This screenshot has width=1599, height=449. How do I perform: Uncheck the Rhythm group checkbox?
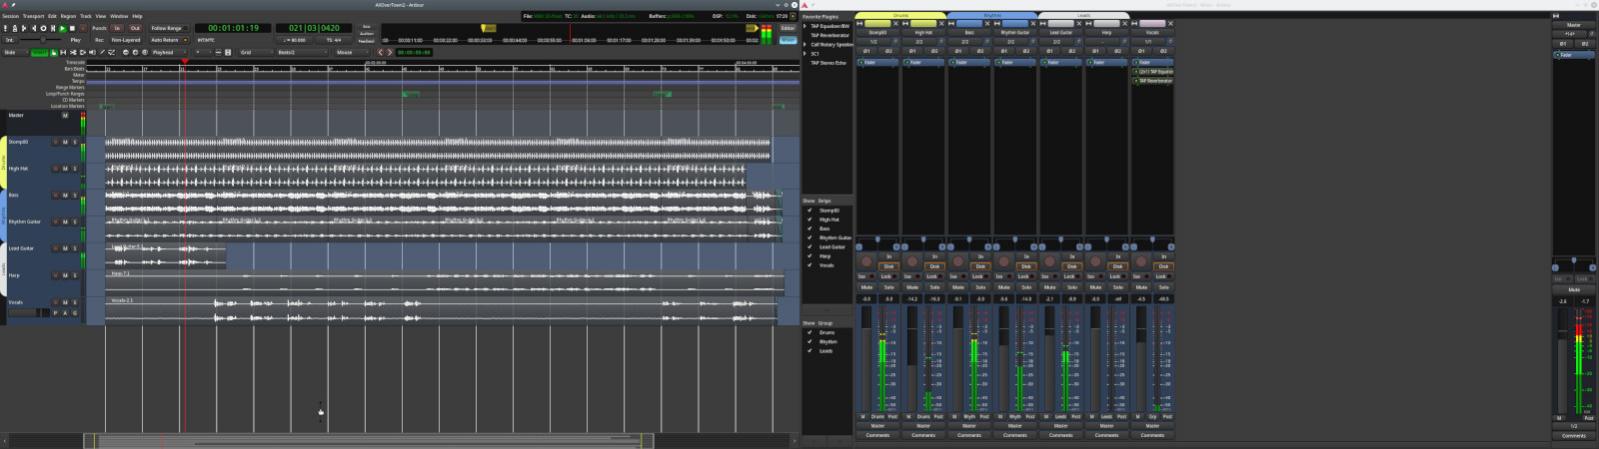point(810,342)
